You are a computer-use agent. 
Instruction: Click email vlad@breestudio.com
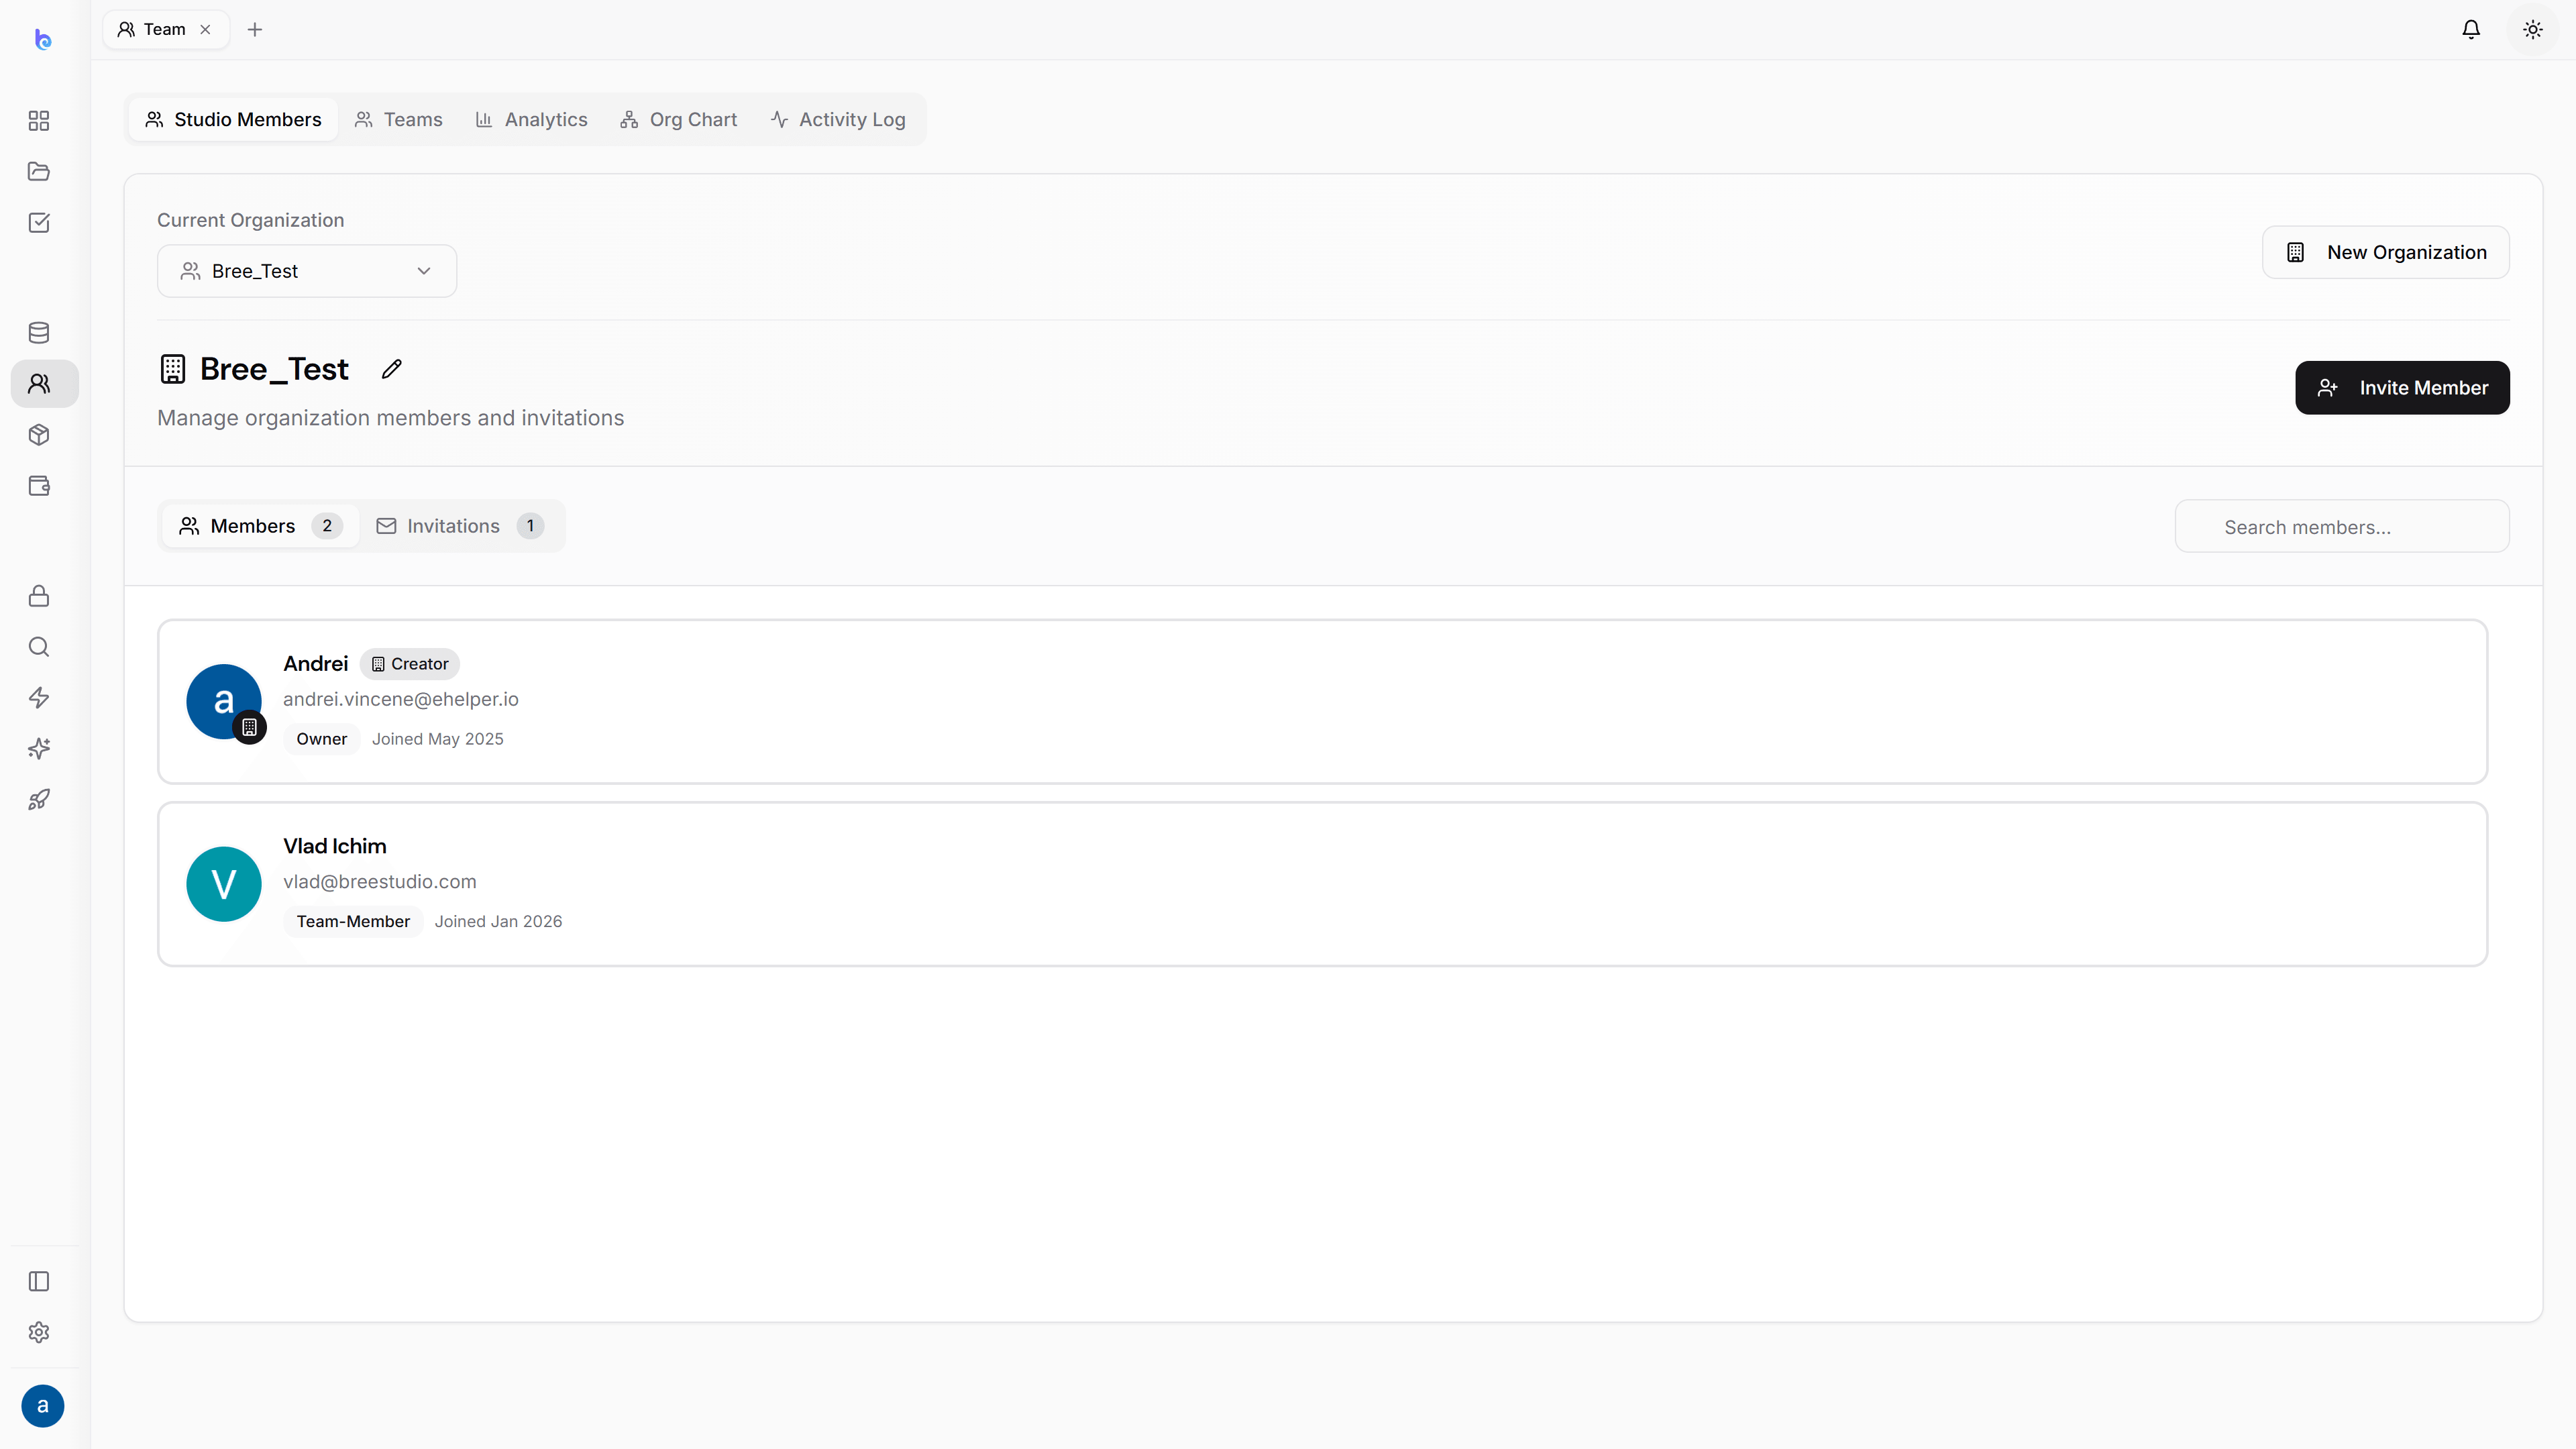[380, 881]
